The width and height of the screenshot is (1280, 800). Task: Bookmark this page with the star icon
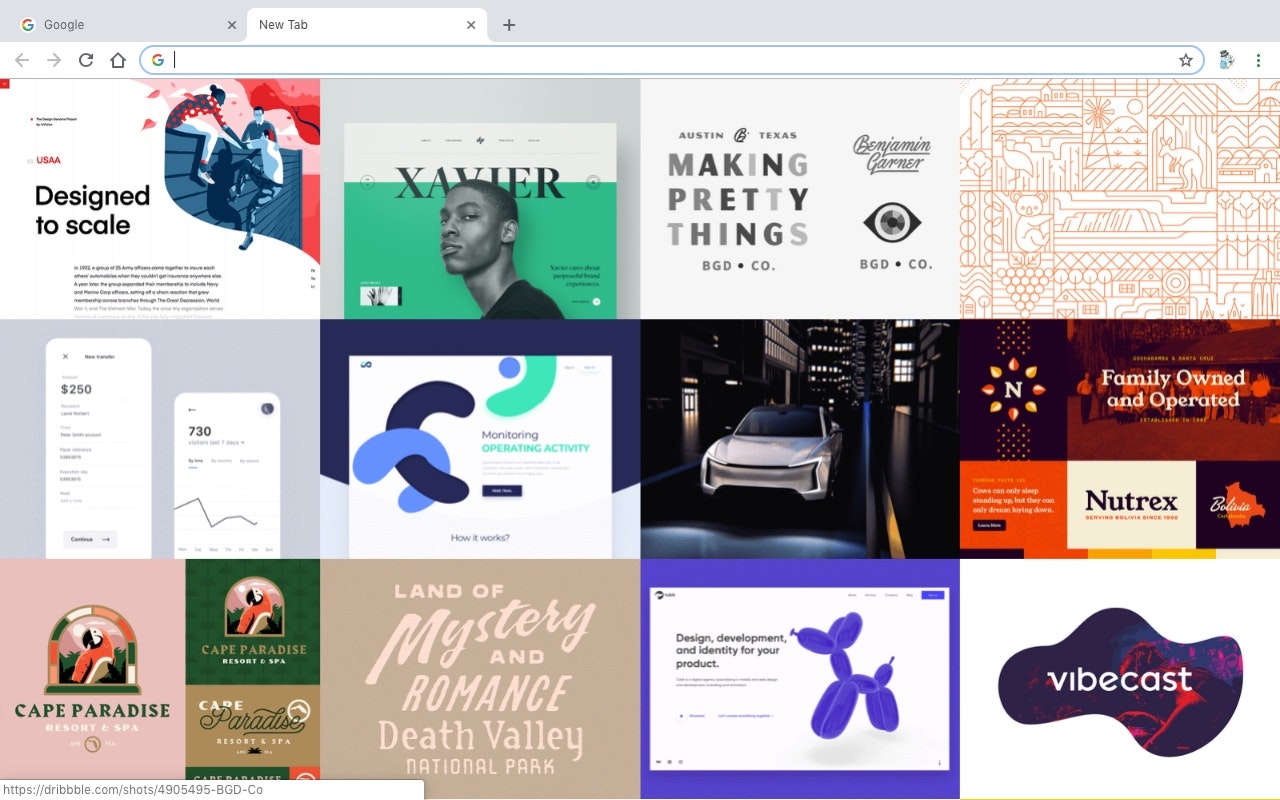pos(1186,60)
